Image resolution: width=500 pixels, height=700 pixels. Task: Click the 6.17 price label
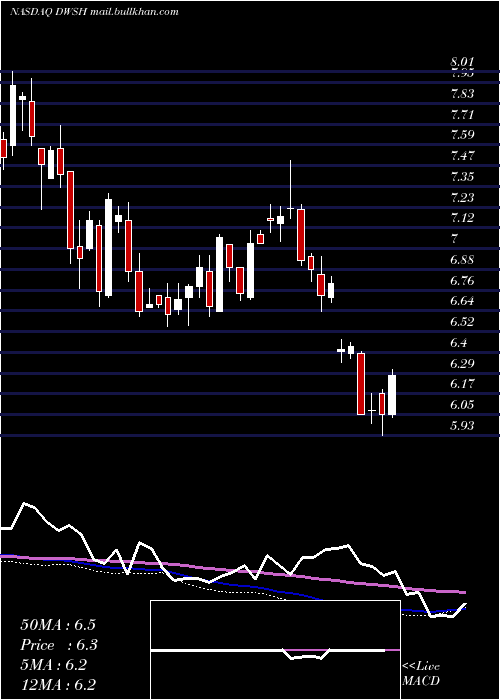click(x=462, y=384)
